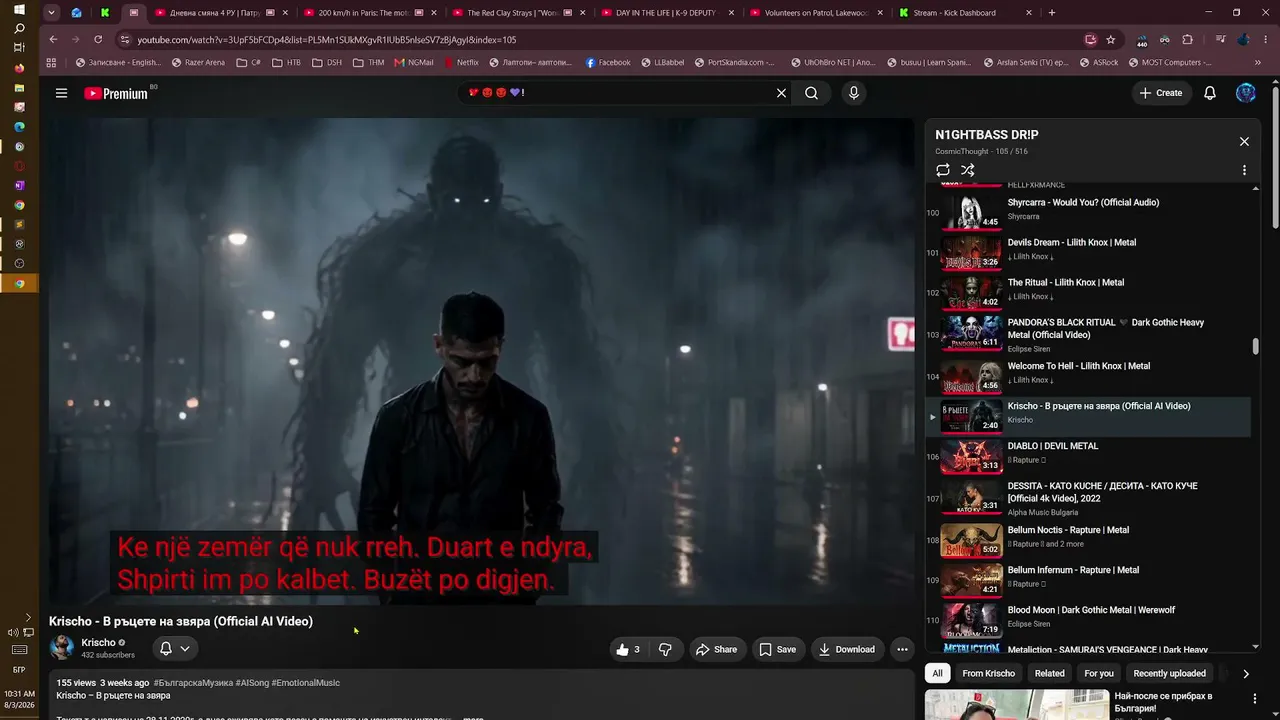Play DIABLO | DEVIL METAL playlist item

click(1088, 456)
